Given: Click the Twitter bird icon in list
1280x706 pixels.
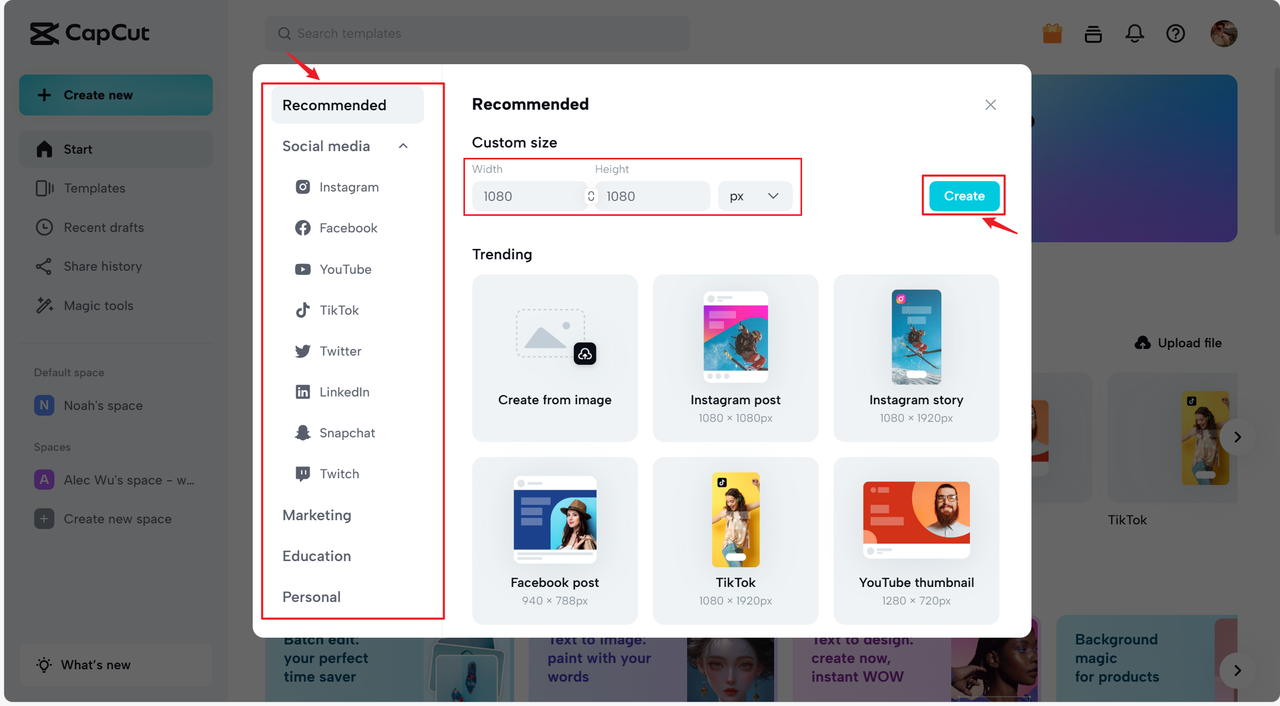Looking at the screenshot, I should coord(302,351).
